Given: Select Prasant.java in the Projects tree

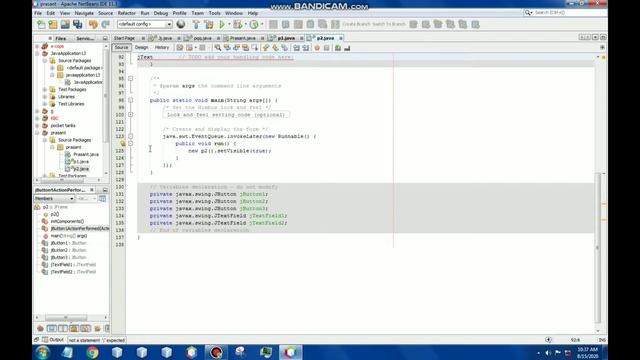Looking at the screenshot, I should pos(86,154).
